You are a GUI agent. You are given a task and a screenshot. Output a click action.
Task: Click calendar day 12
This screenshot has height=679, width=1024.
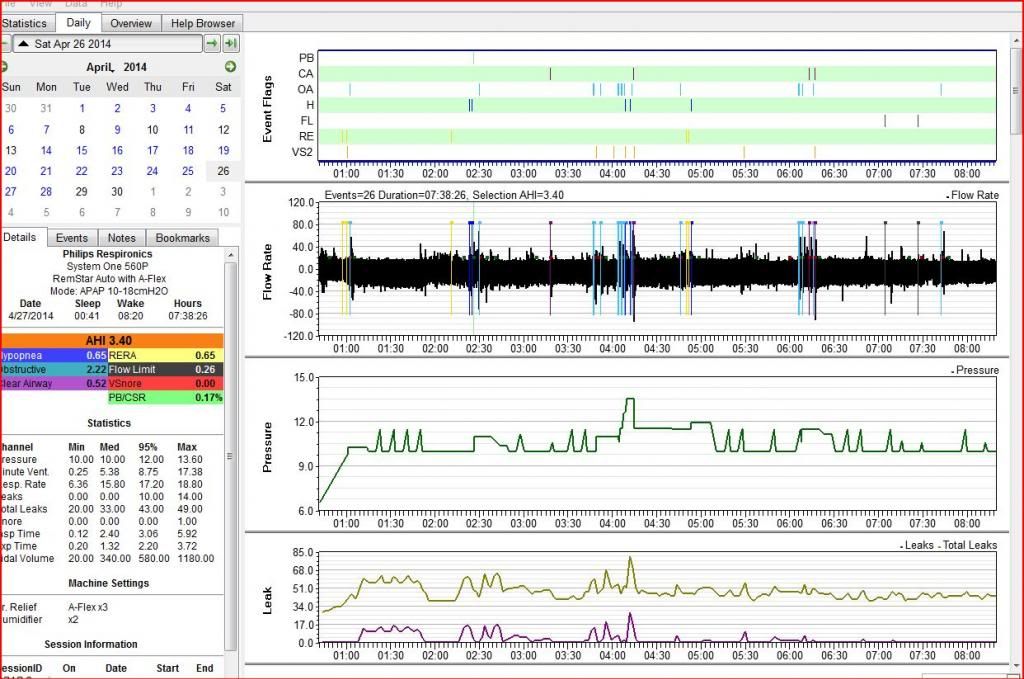[223, 129]
